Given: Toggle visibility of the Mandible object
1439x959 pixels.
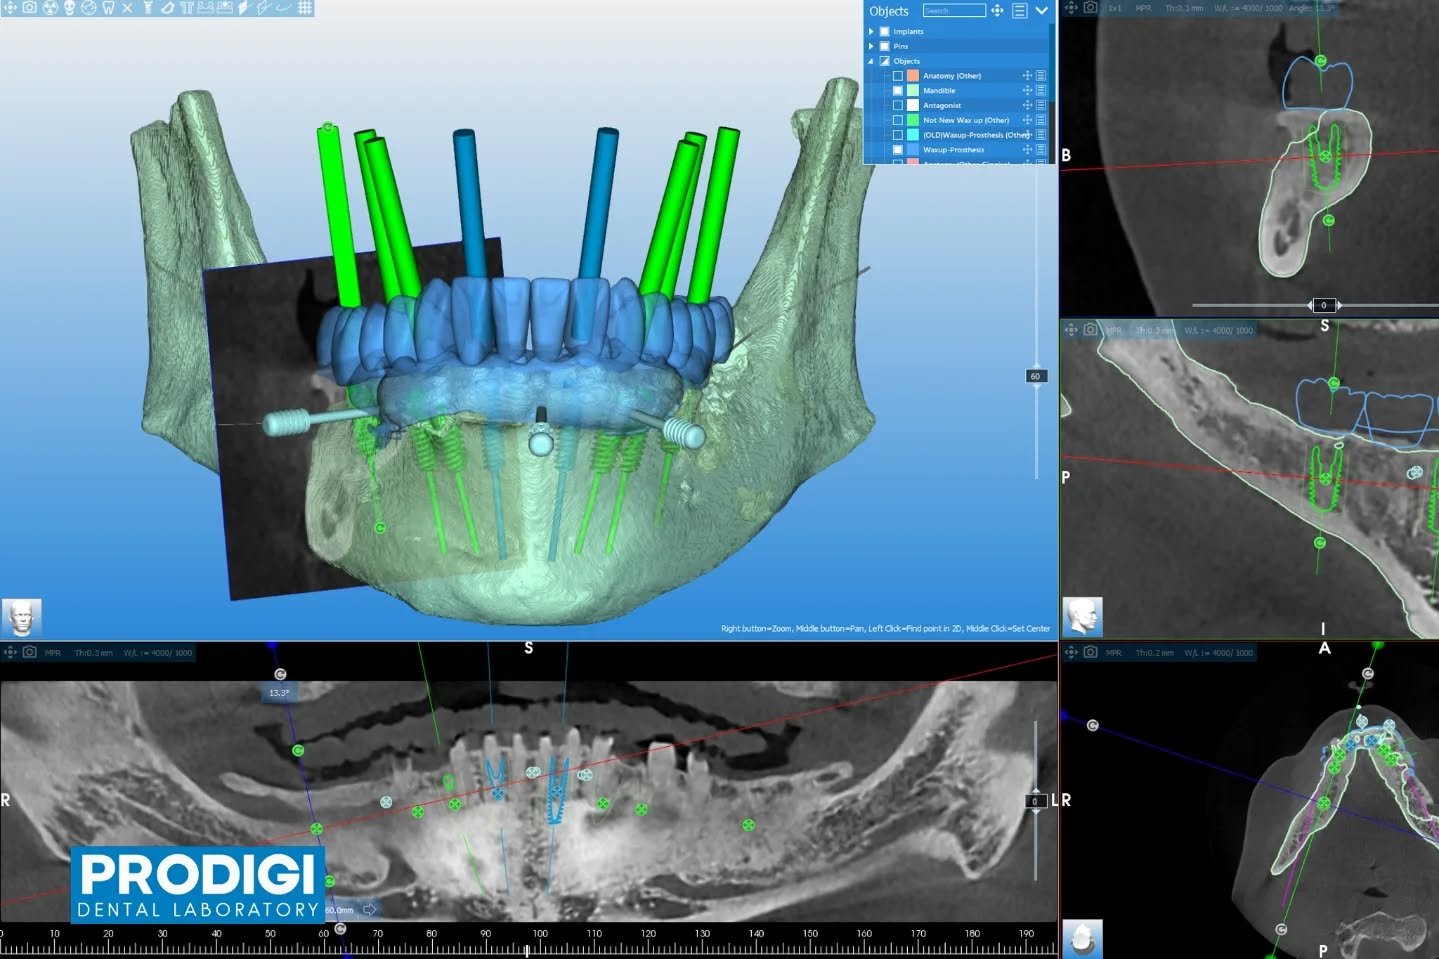Looking at the screenshot, I should tap(898, 90).
